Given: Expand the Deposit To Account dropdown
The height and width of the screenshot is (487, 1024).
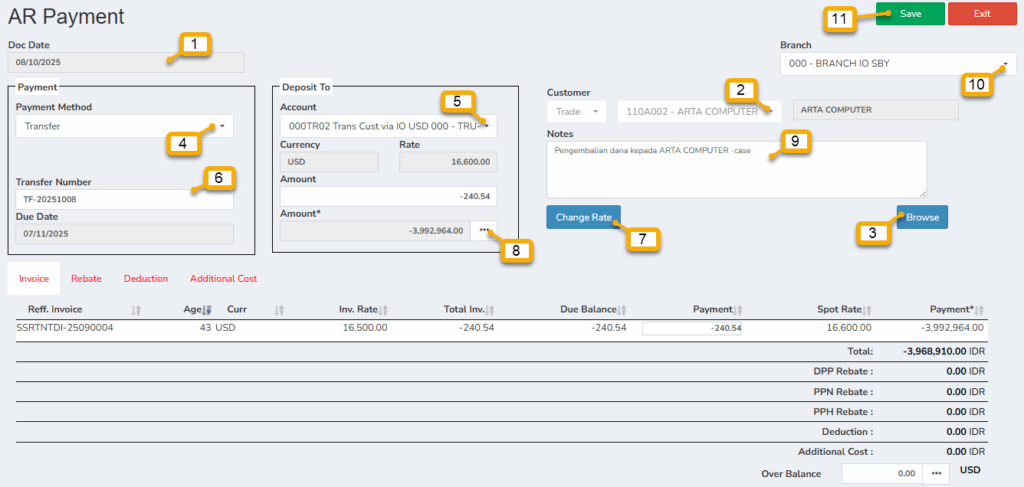Looking at the screenshot, I should click(x=388, y=127).
